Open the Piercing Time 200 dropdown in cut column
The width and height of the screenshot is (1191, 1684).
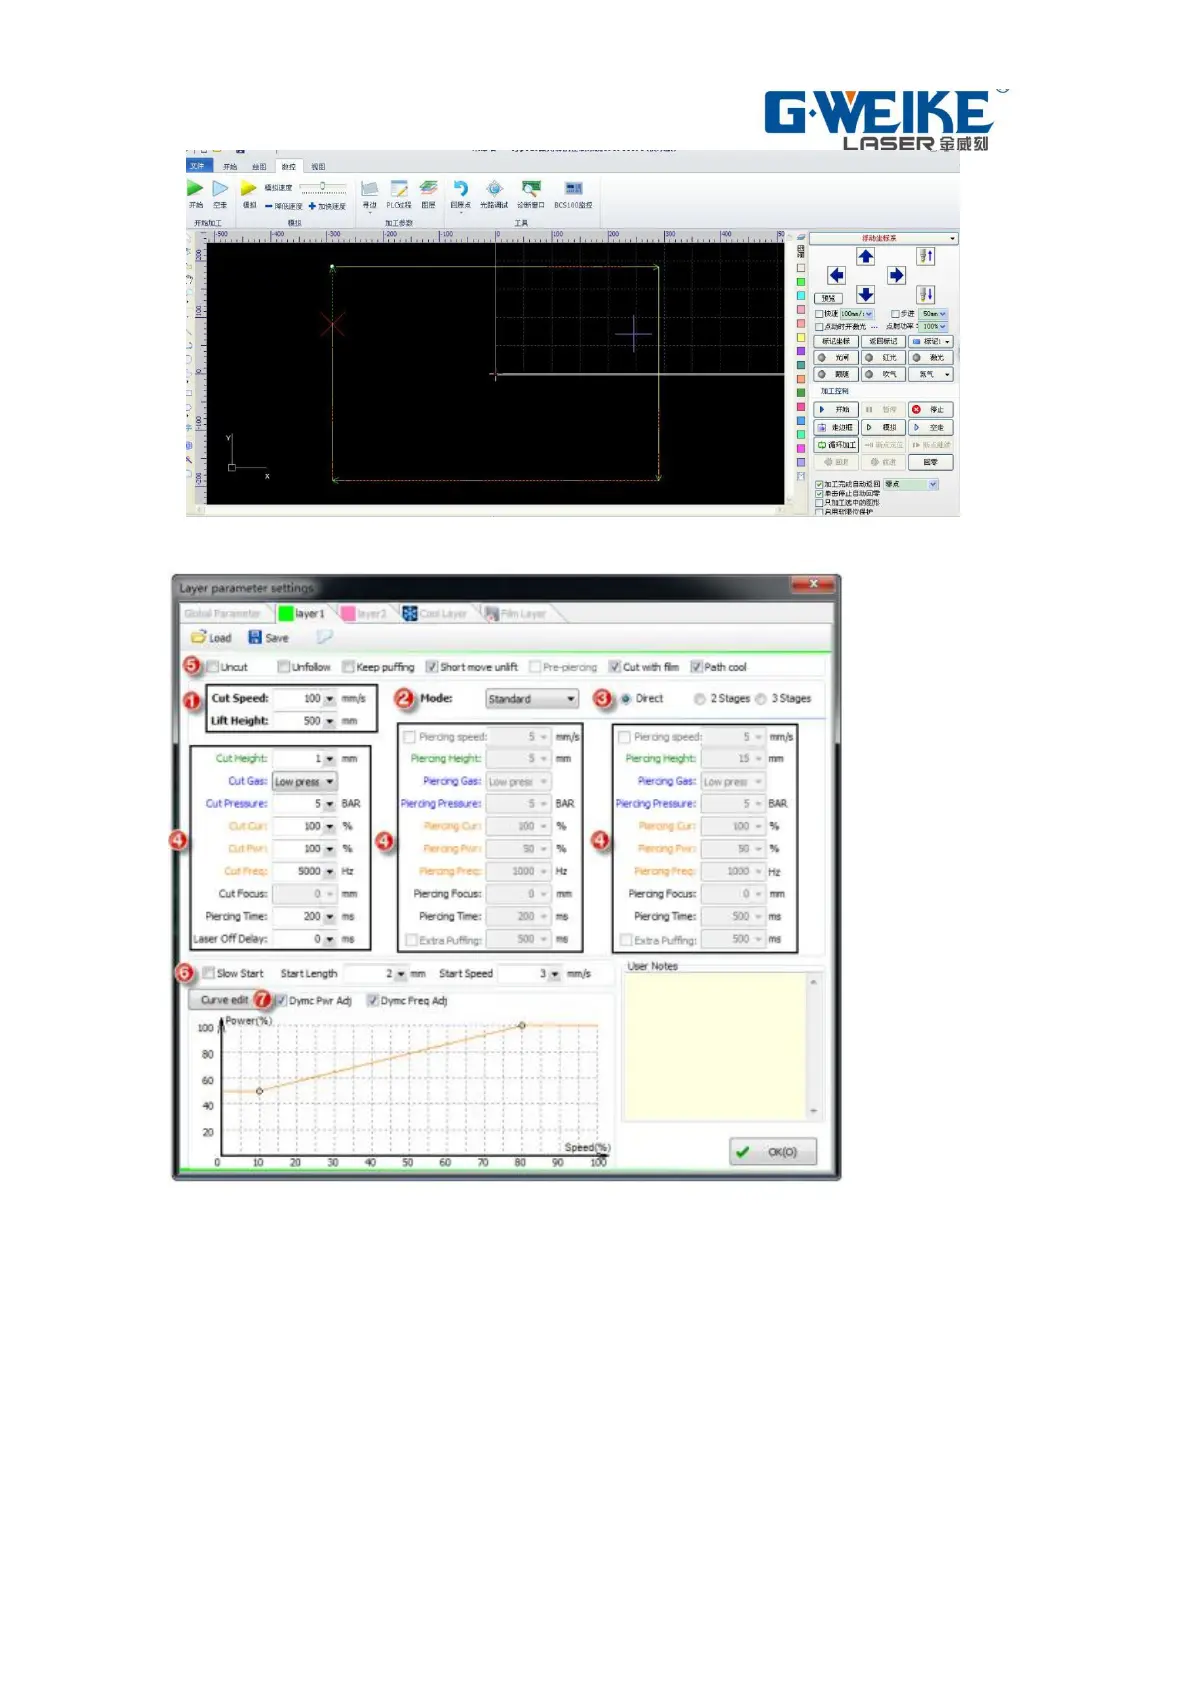point(330,917)
